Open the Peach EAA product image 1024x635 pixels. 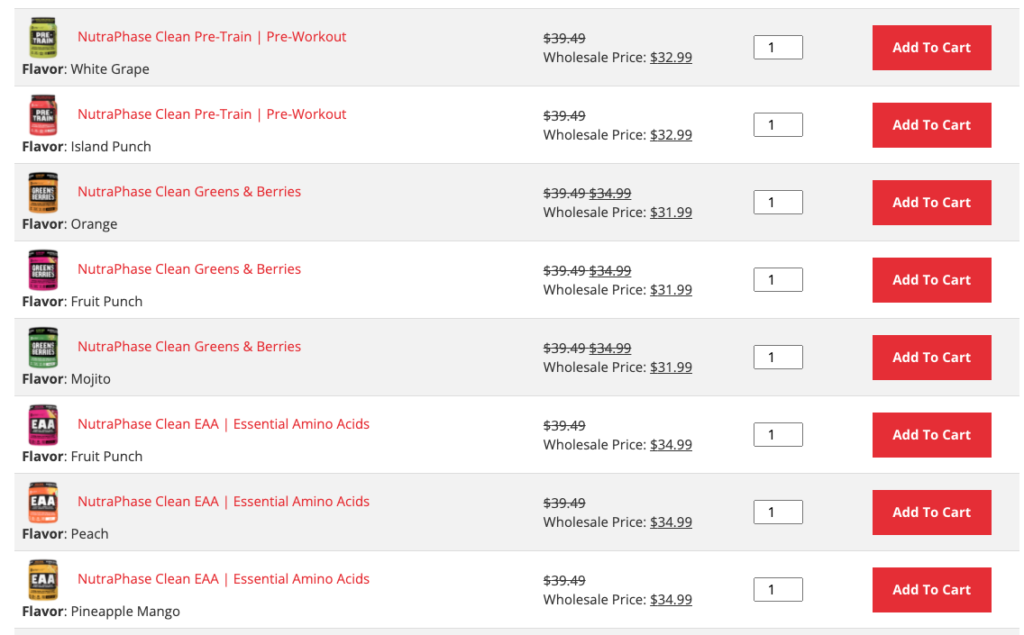tap(43, 502)
